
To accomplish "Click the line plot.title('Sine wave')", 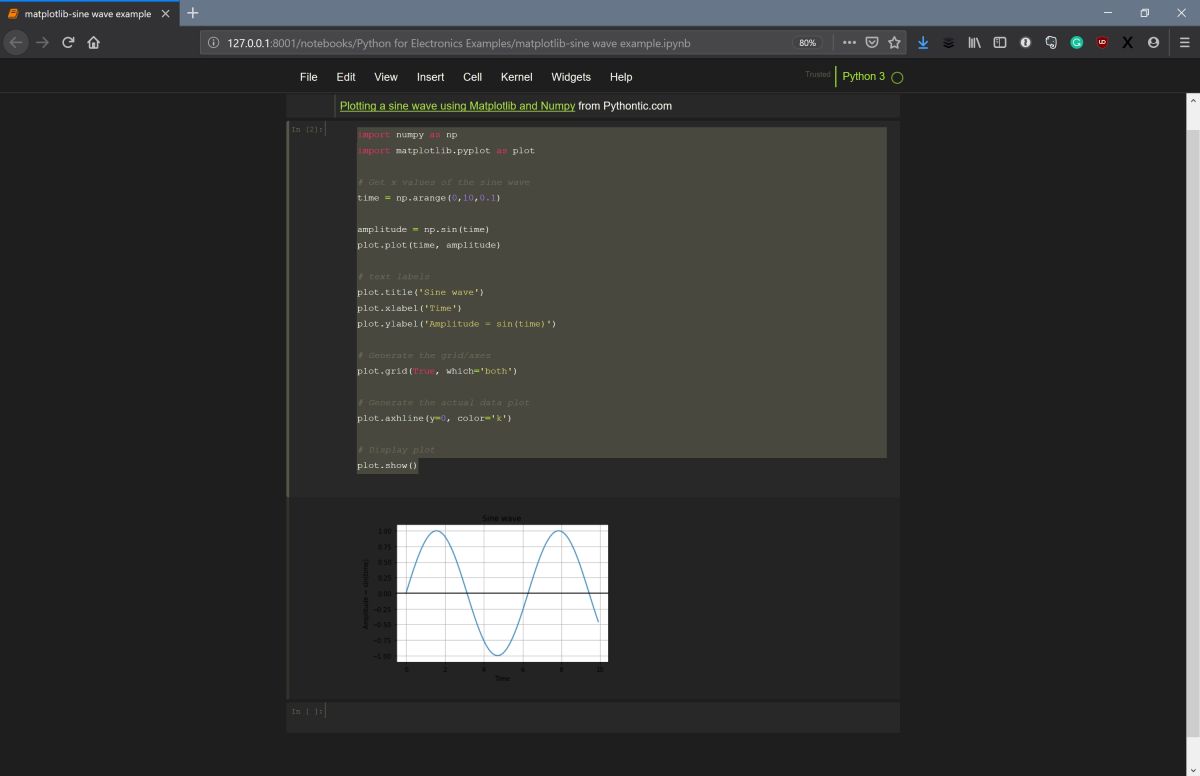I will coord(420,292).
